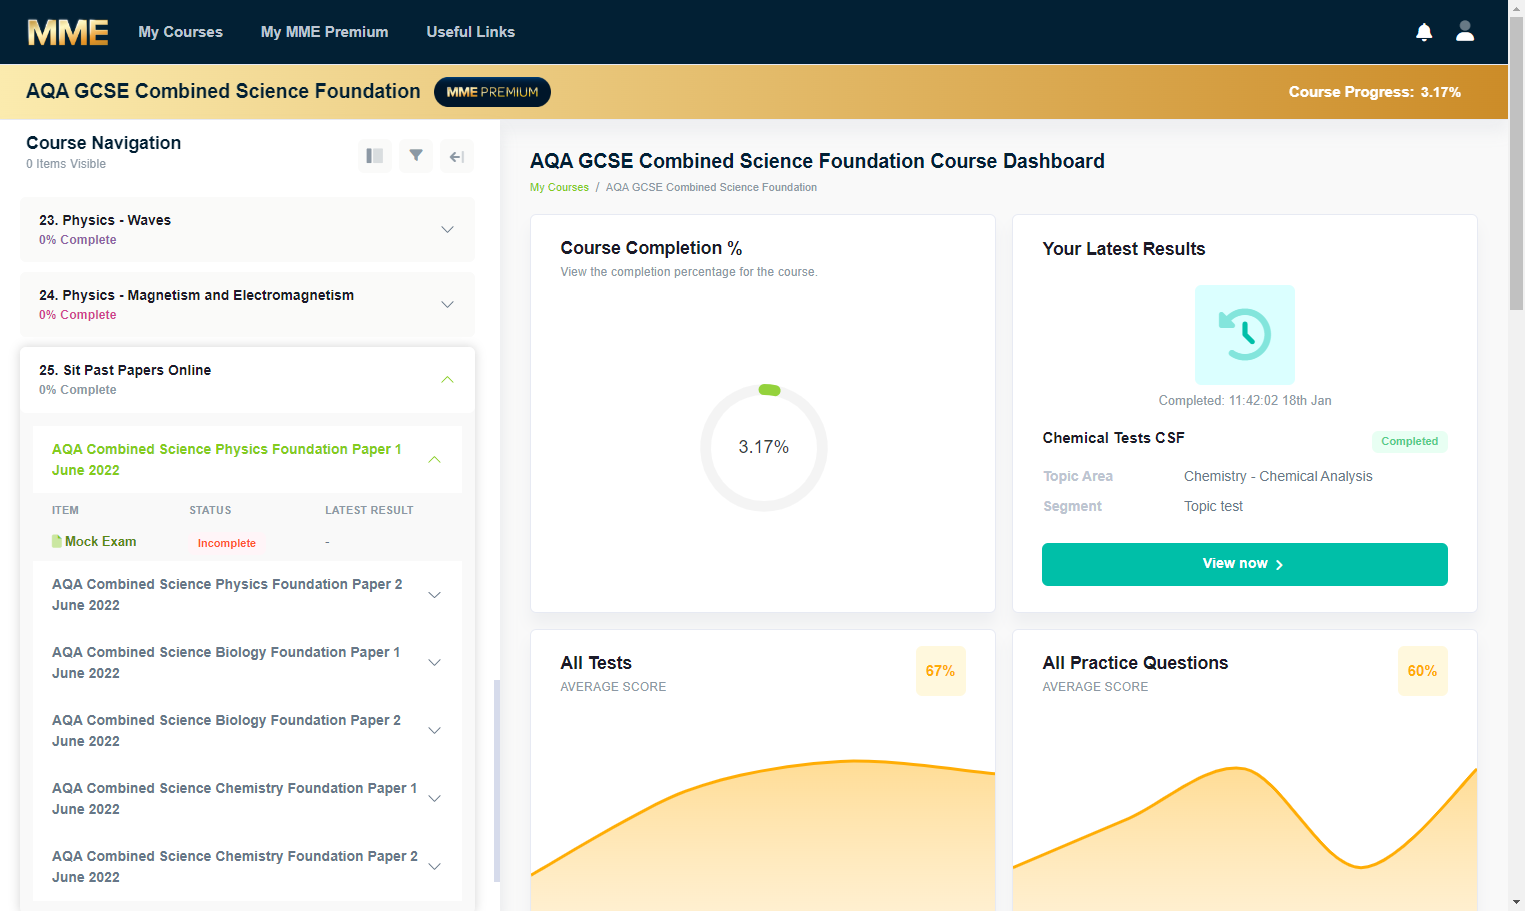This screenshot has width=1525, height=911.
Task: Click the Chemical Tests CSF title
Action: pos(1113,438)
